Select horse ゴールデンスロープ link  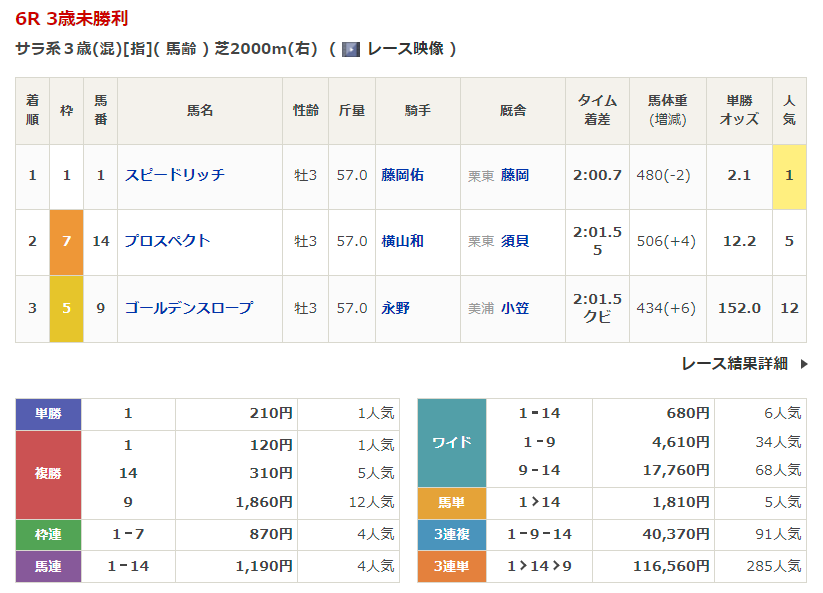(x=189, y=308)
